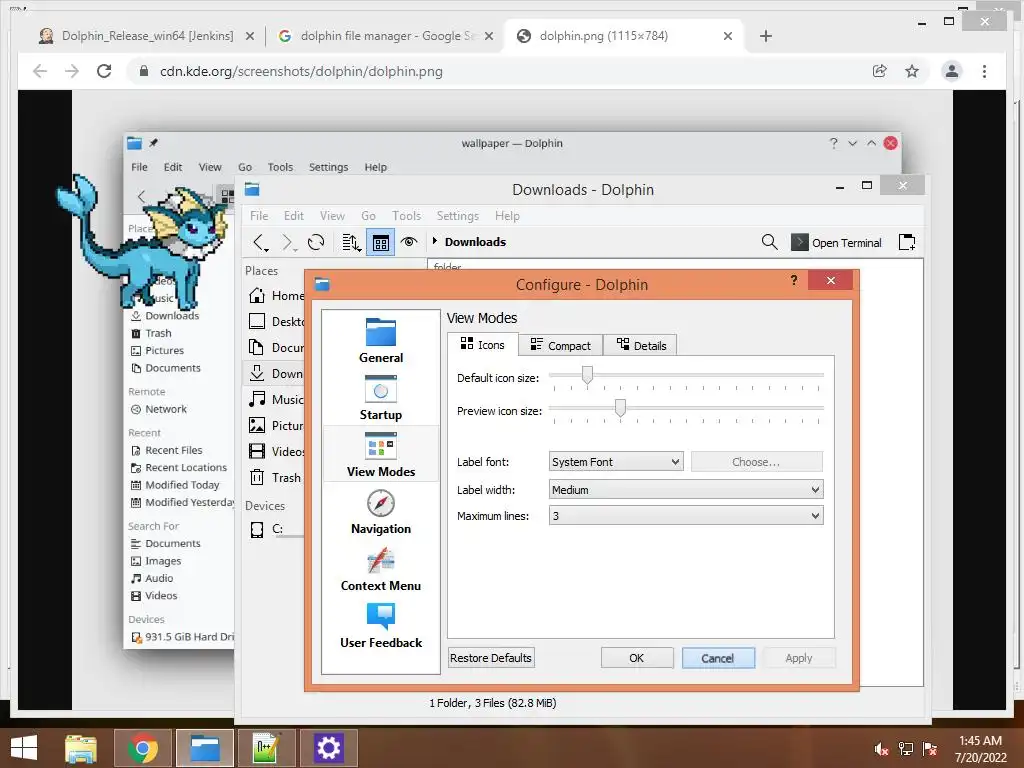
Task: Open Settings menu in wallpaper Dolphin window
Action: pyautogui.click(x=328, y=167)
